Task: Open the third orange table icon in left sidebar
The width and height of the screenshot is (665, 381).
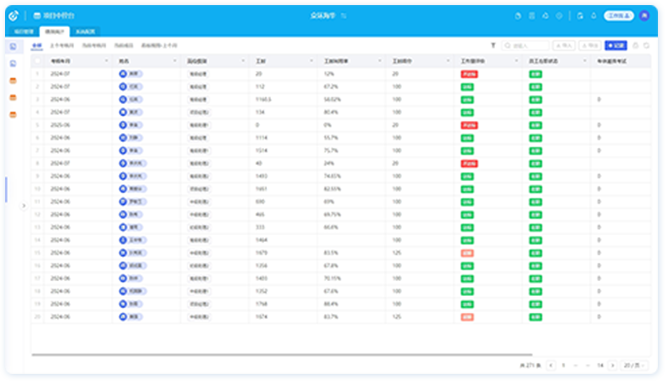Action: pos(13,115)
